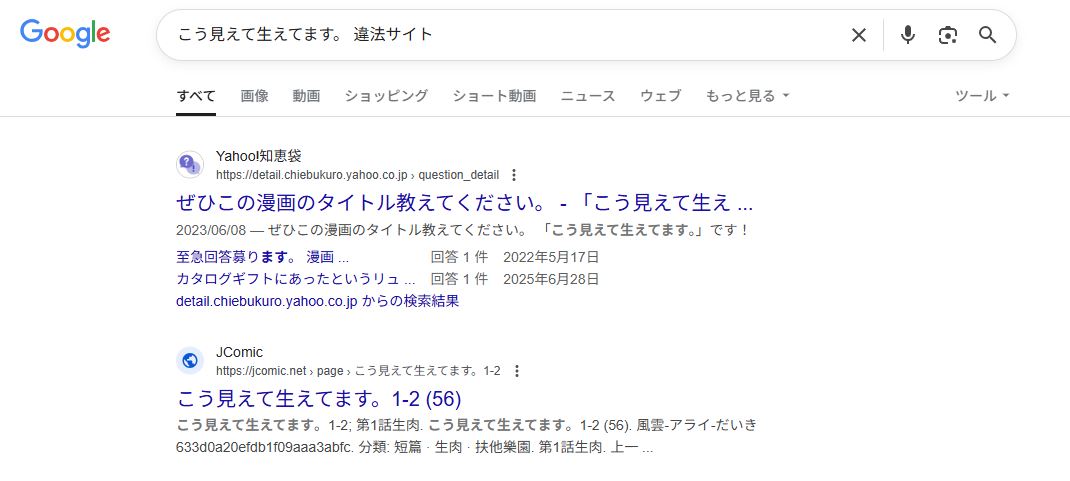Open the three-dot menu beside the jcomic.net URL

tap(516, 370)
